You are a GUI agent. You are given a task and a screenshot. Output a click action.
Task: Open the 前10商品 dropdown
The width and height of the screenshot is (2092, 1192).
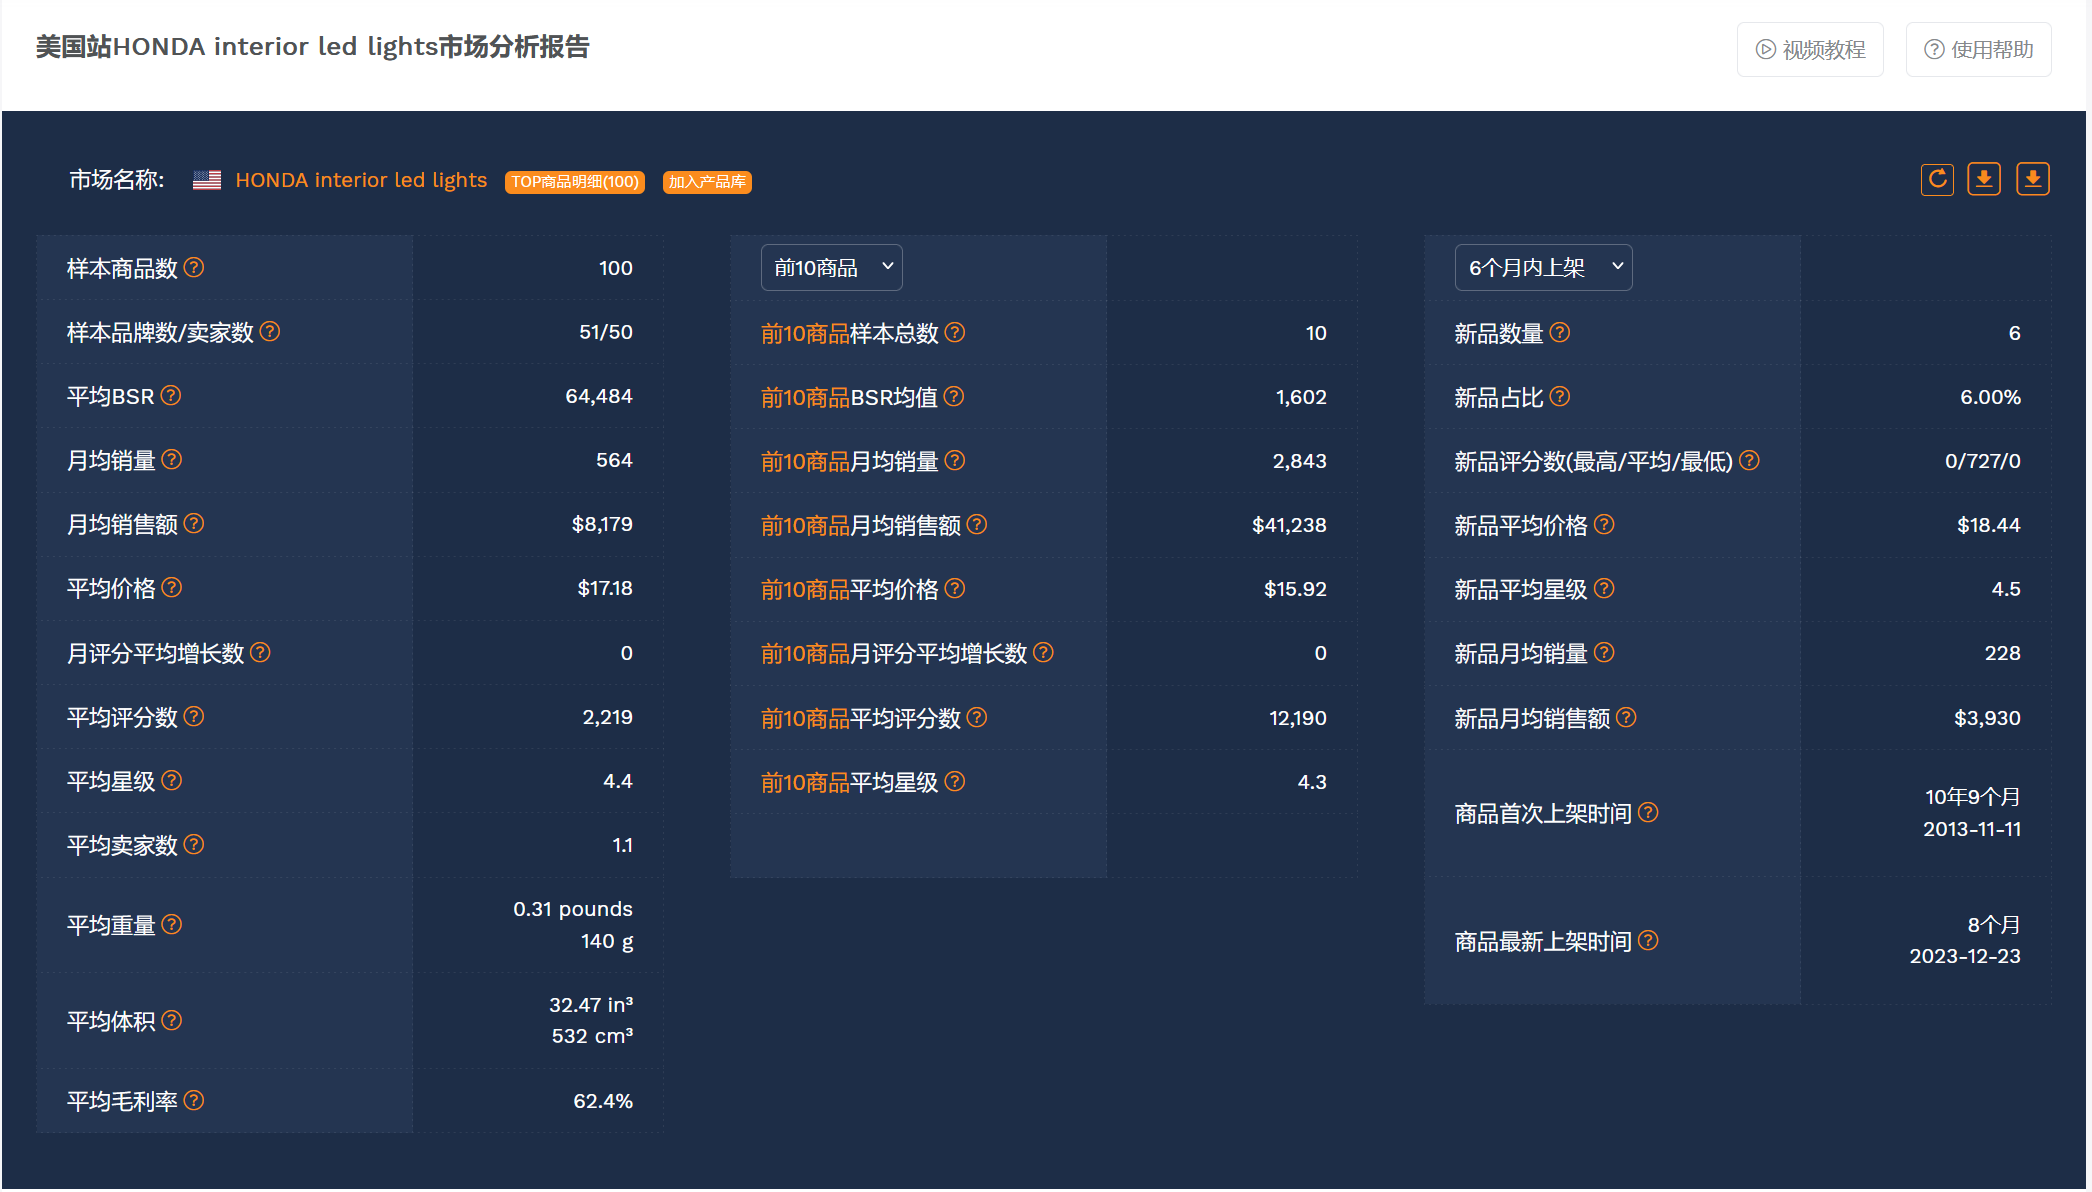[x=832, y=268]
